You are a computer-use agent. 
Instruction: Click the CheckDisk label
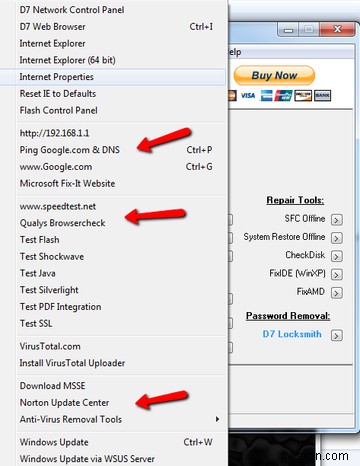pyautogui.click(x=305, y=255)
